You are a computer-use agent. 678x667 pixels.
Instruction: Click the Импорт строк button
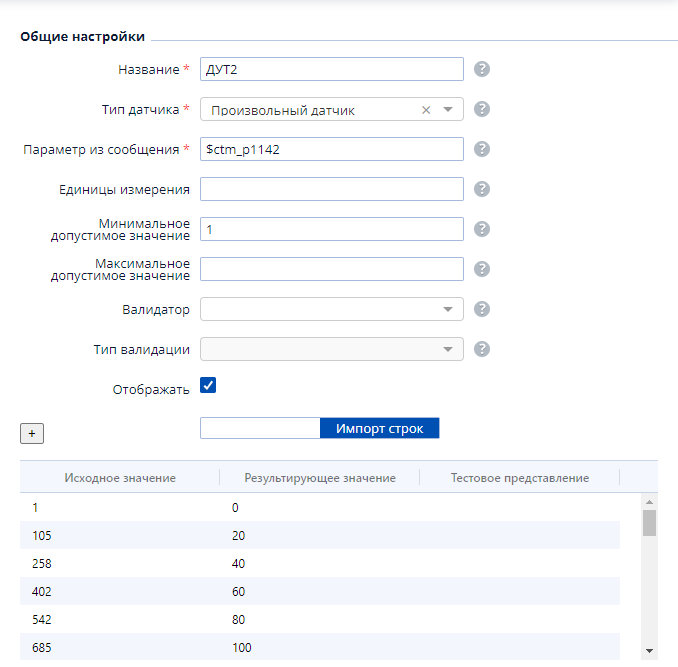(x=380, y=428)
